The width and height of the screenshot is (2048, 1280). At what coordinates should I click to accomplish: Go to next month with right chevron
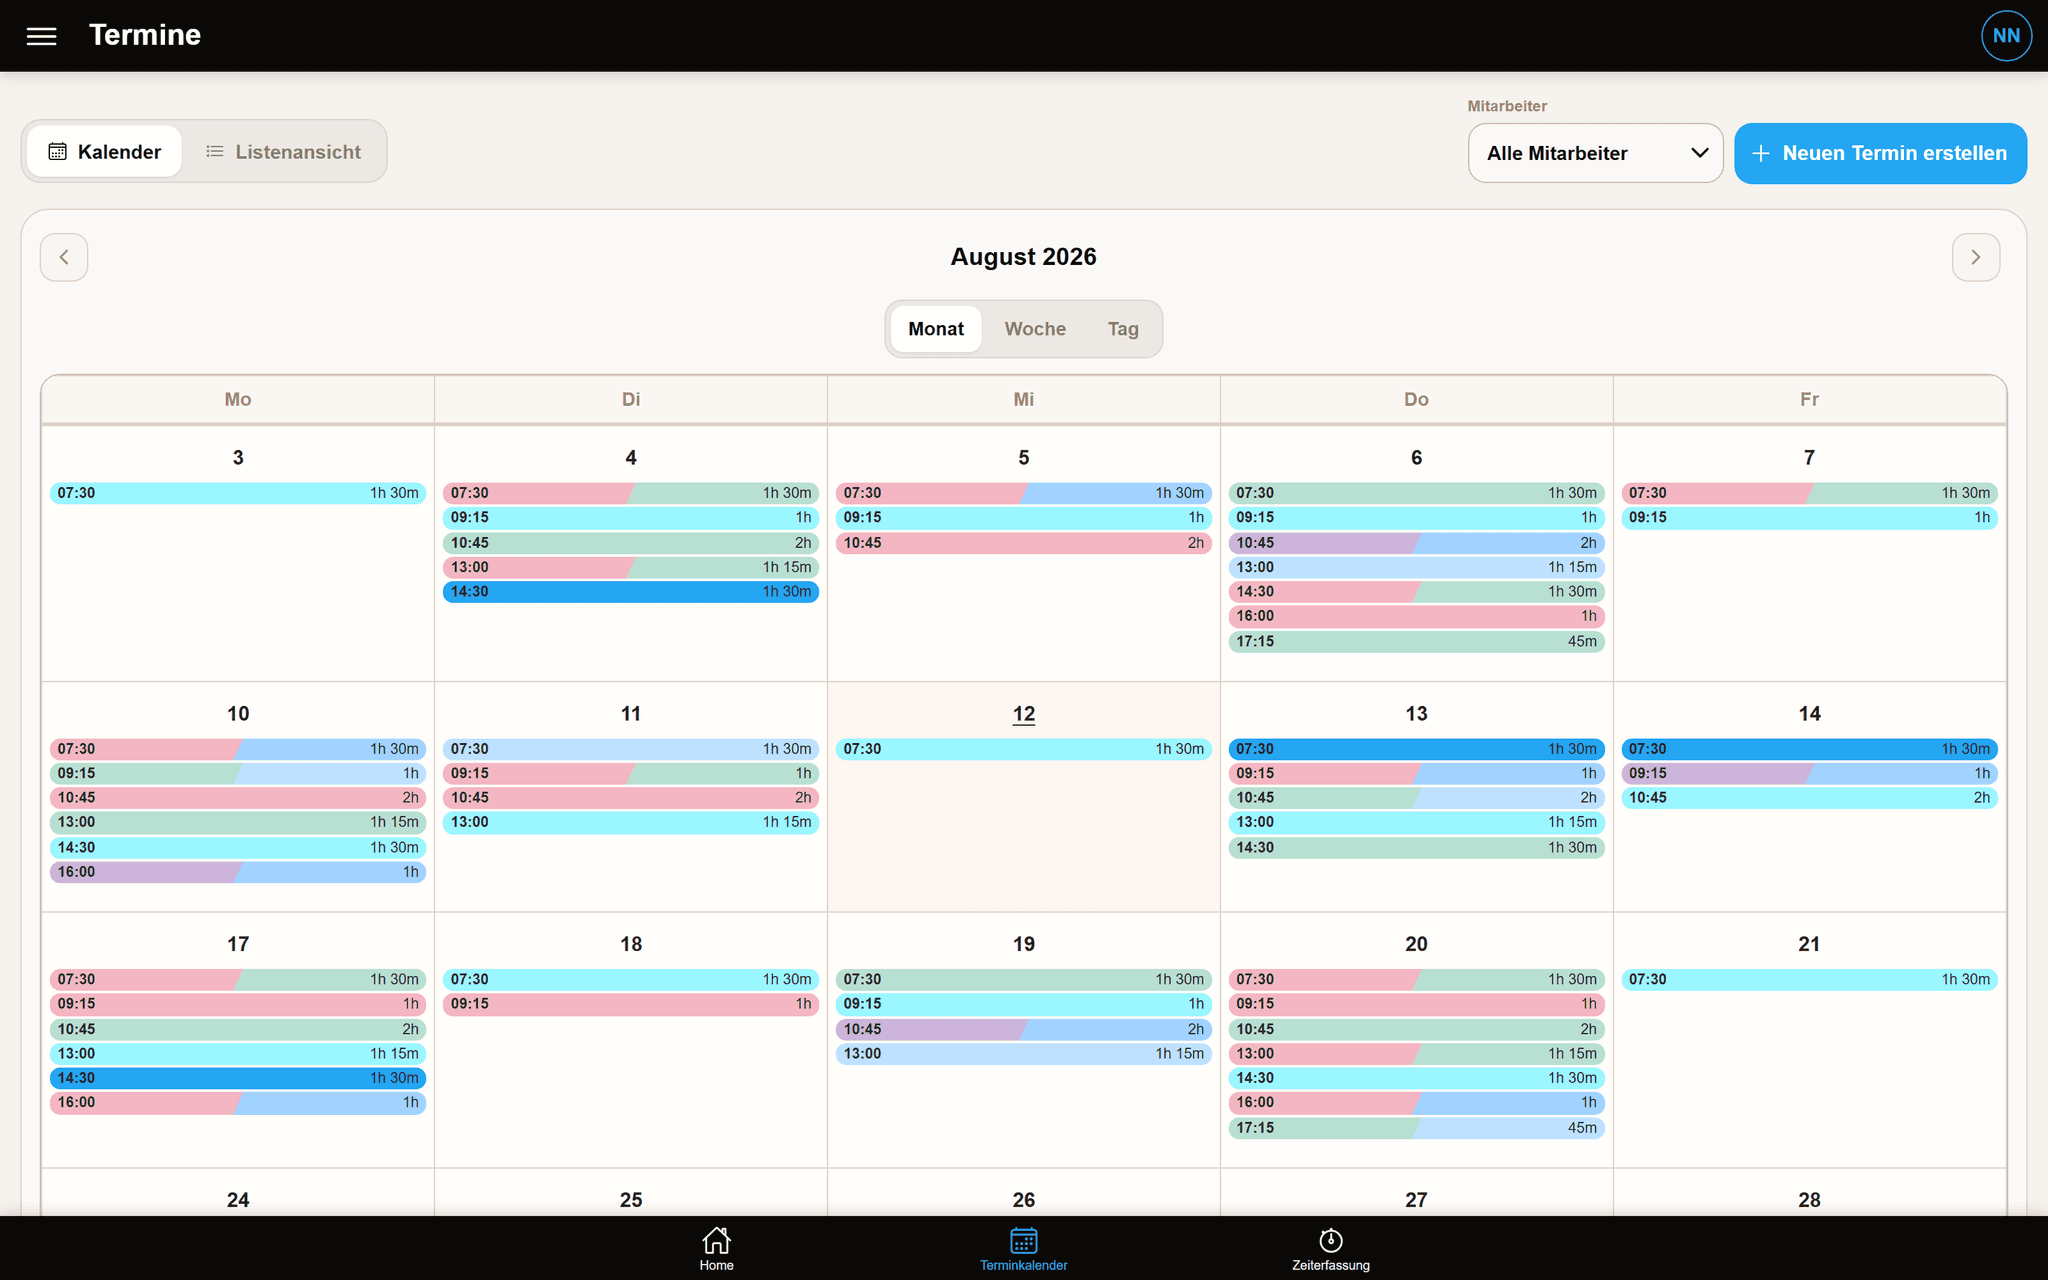pos(1975,257)
